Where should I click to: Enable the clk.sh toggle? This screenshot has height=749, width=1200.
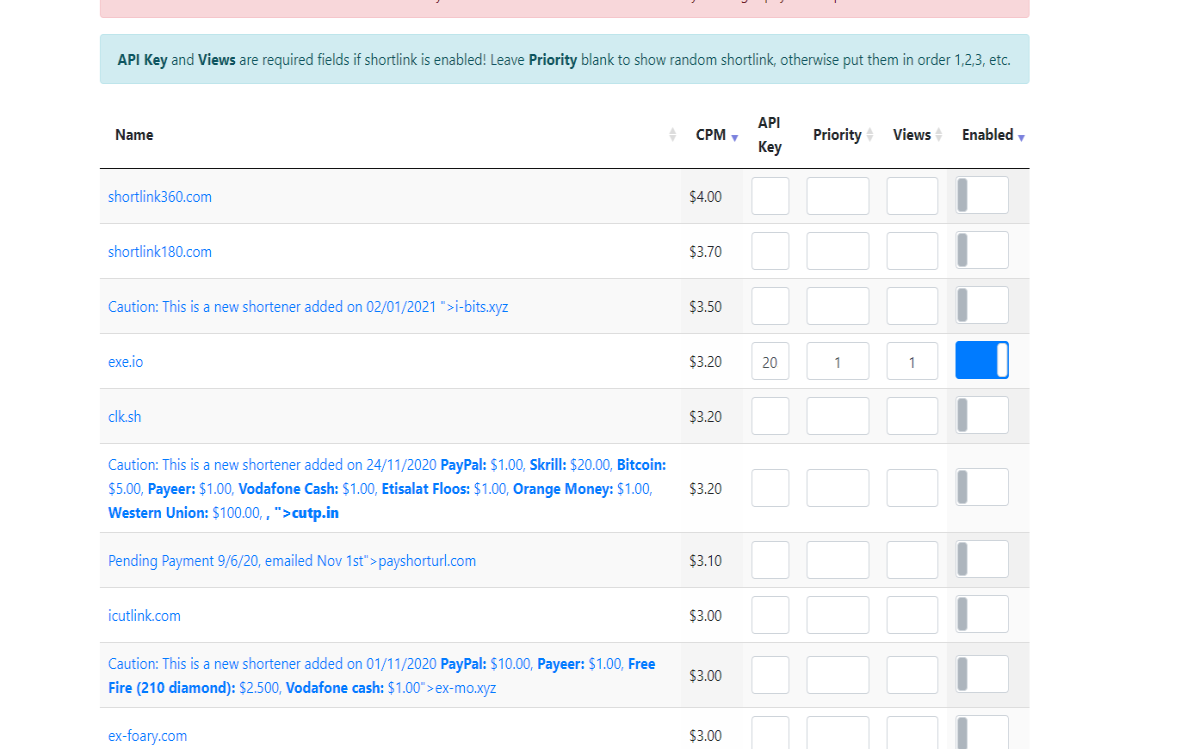(x=982, y=415)
